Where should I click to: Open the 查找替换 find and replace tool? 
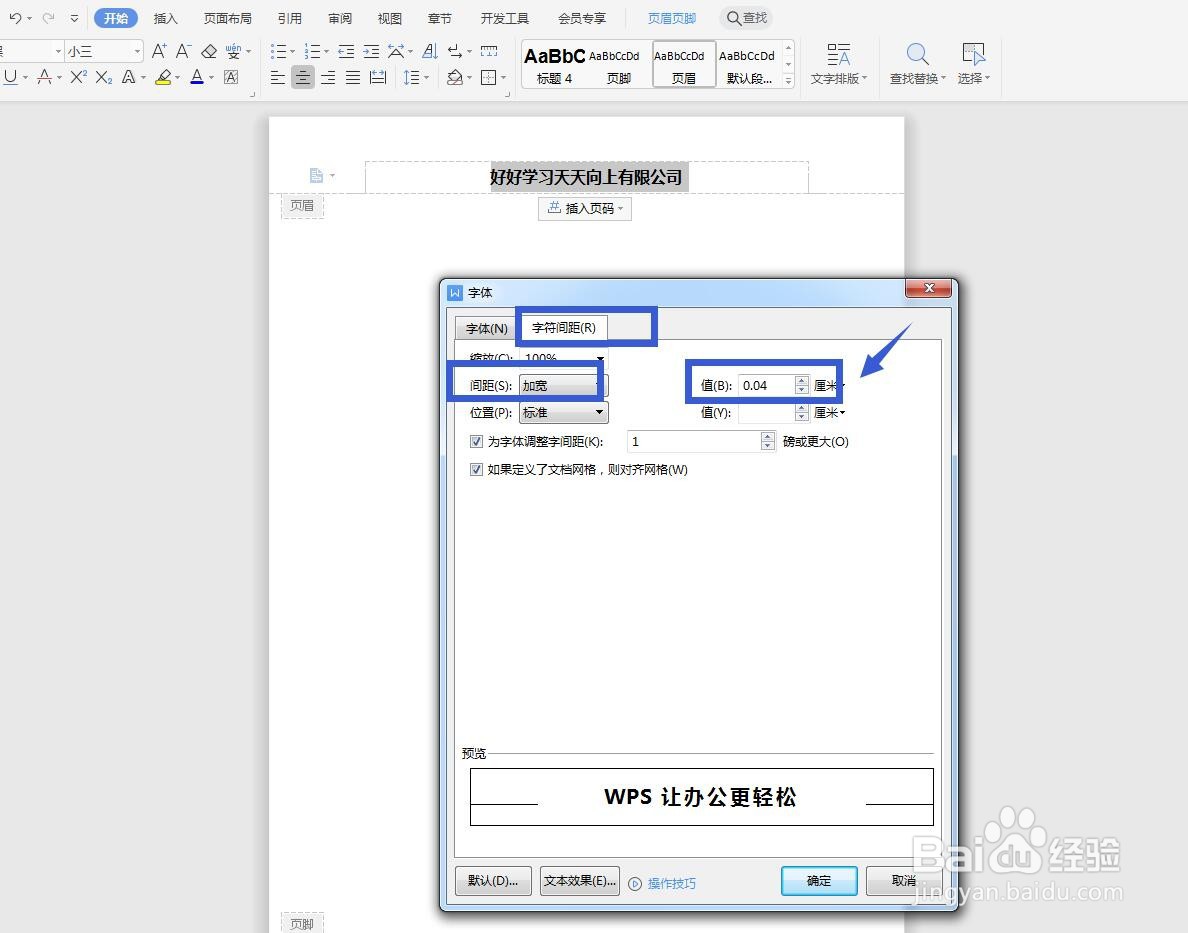(x=915, y=63)
